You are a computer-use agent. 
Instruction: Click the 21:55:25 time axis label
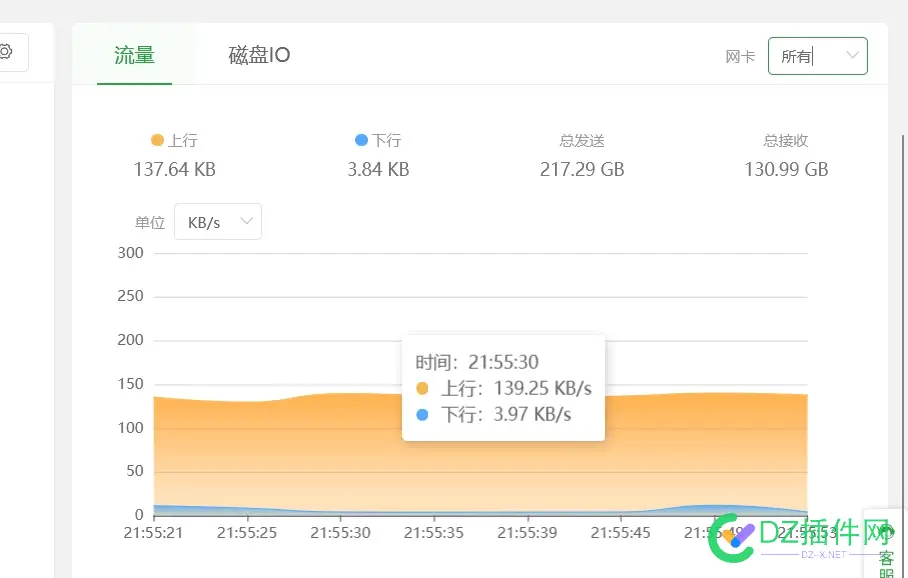pyautogui.click(x=247, y=533)
